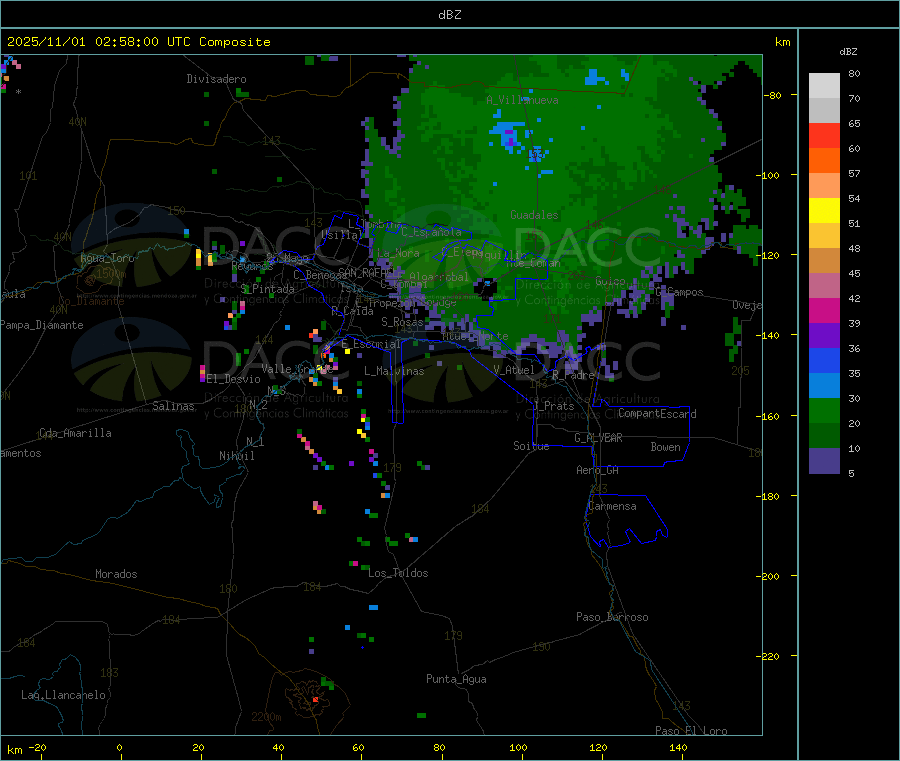This screenshot has height=761, width=900.
Task: Select the magenta swatch in the dBZ scale
Action: click(824, 310)
